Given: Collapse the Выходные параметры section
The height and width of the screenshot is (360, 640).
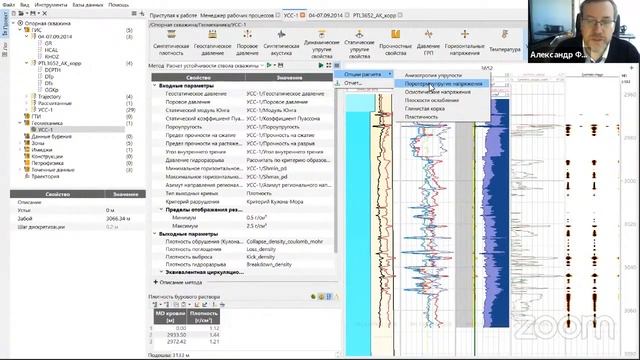Looking at the screenshot, I should point(155,234).
